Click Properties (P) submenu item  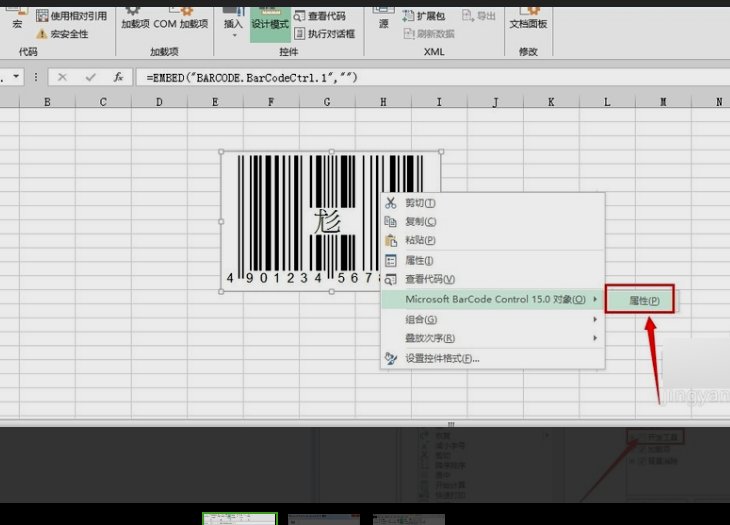click(640, 300)
